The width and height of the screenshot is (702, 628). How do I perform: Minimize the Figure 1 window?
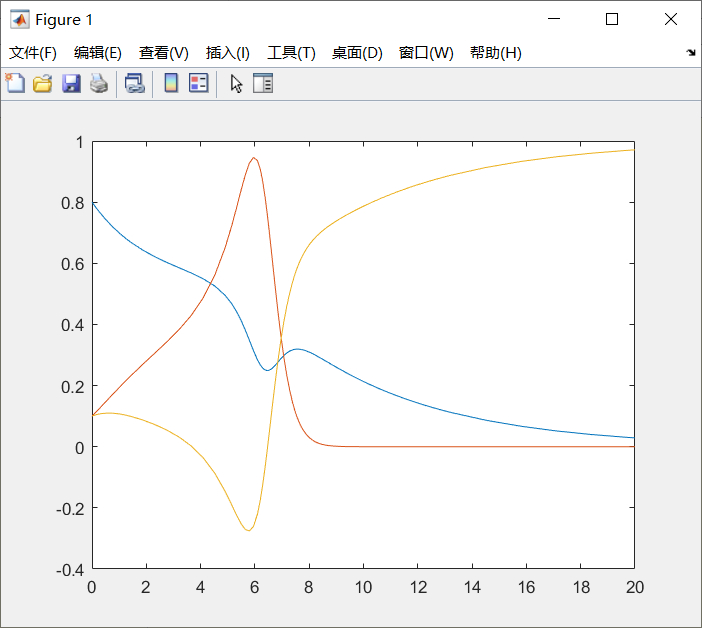click(554, 19)
